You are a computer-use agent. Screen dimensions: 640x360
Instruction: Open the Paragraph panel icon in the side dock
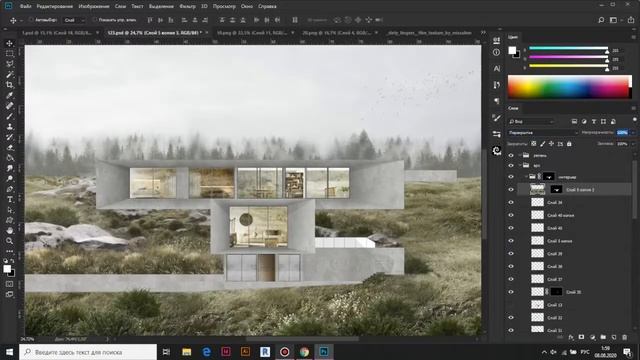(496, 101)
